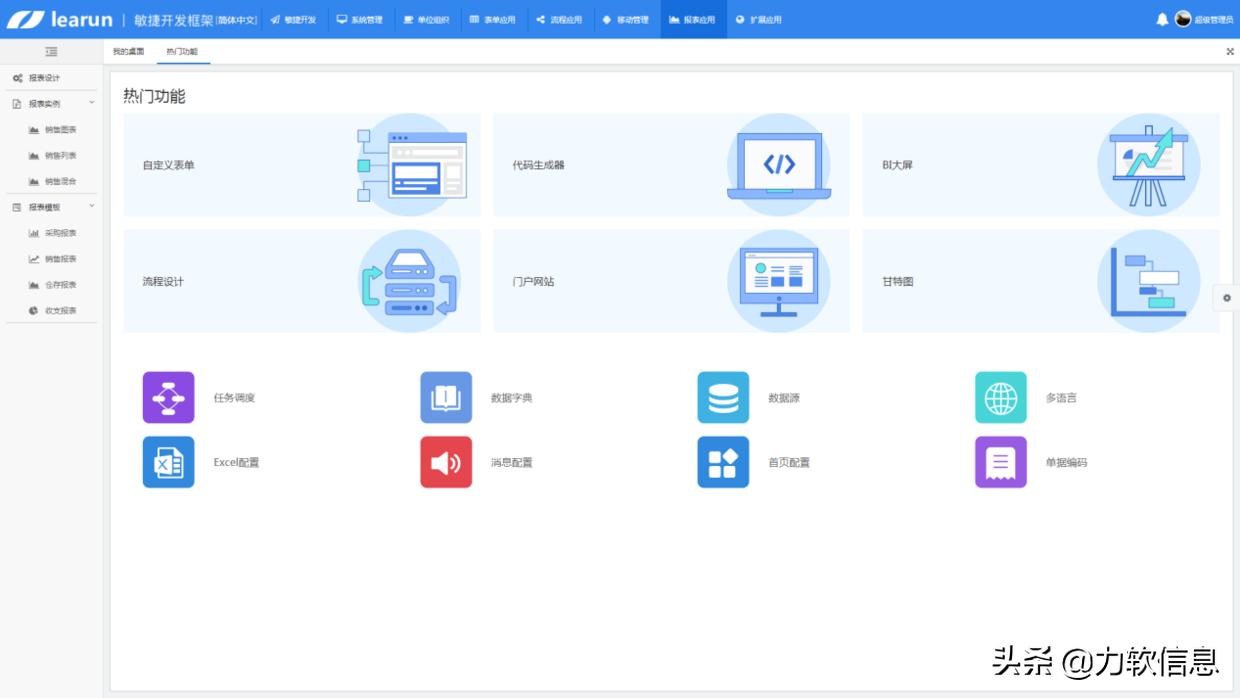
Task: Click the 销售报表 line chart icon in 报表模板
Action: pos(34,259)
